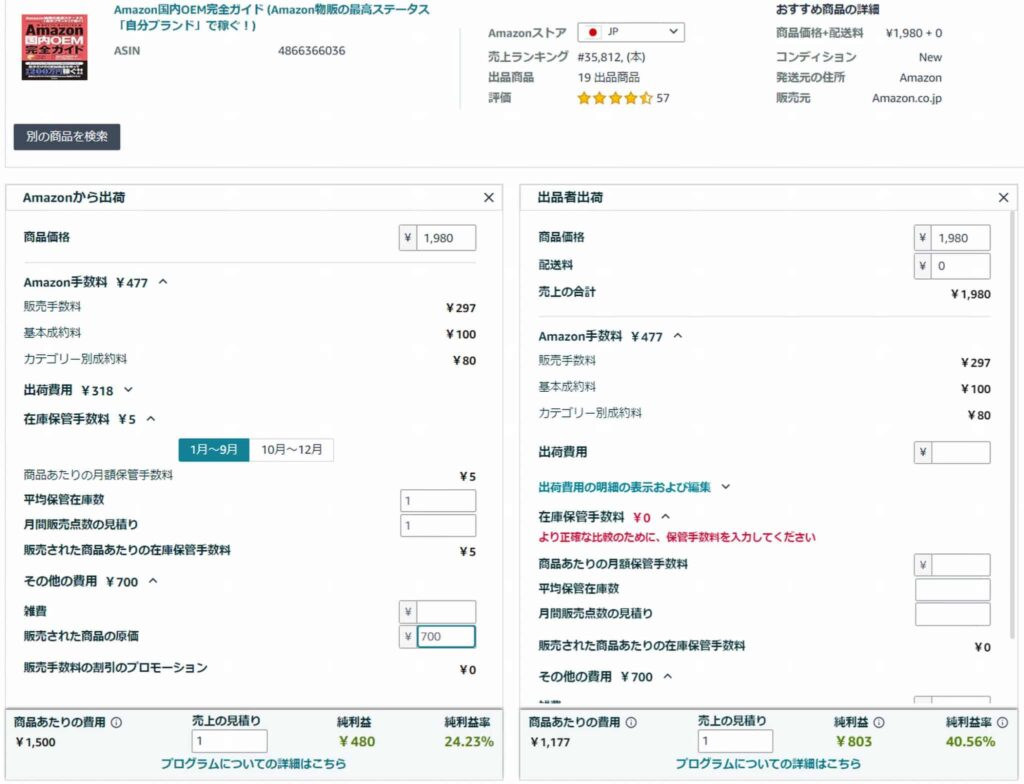Open プログラムについての詳細はこちら link under 出品者出荷
Image resolution: width=1024 pixels, height=784 pixels.
768,763
